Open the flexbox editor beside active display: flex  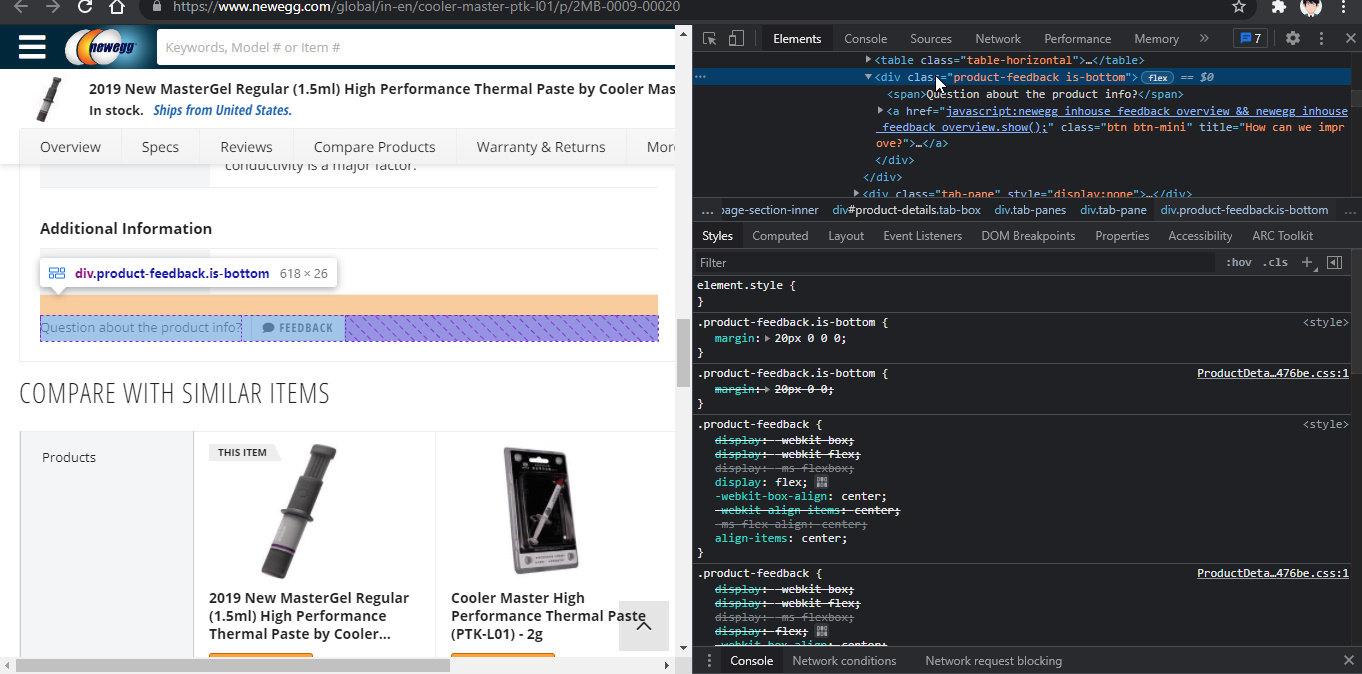tap(822, 482)
